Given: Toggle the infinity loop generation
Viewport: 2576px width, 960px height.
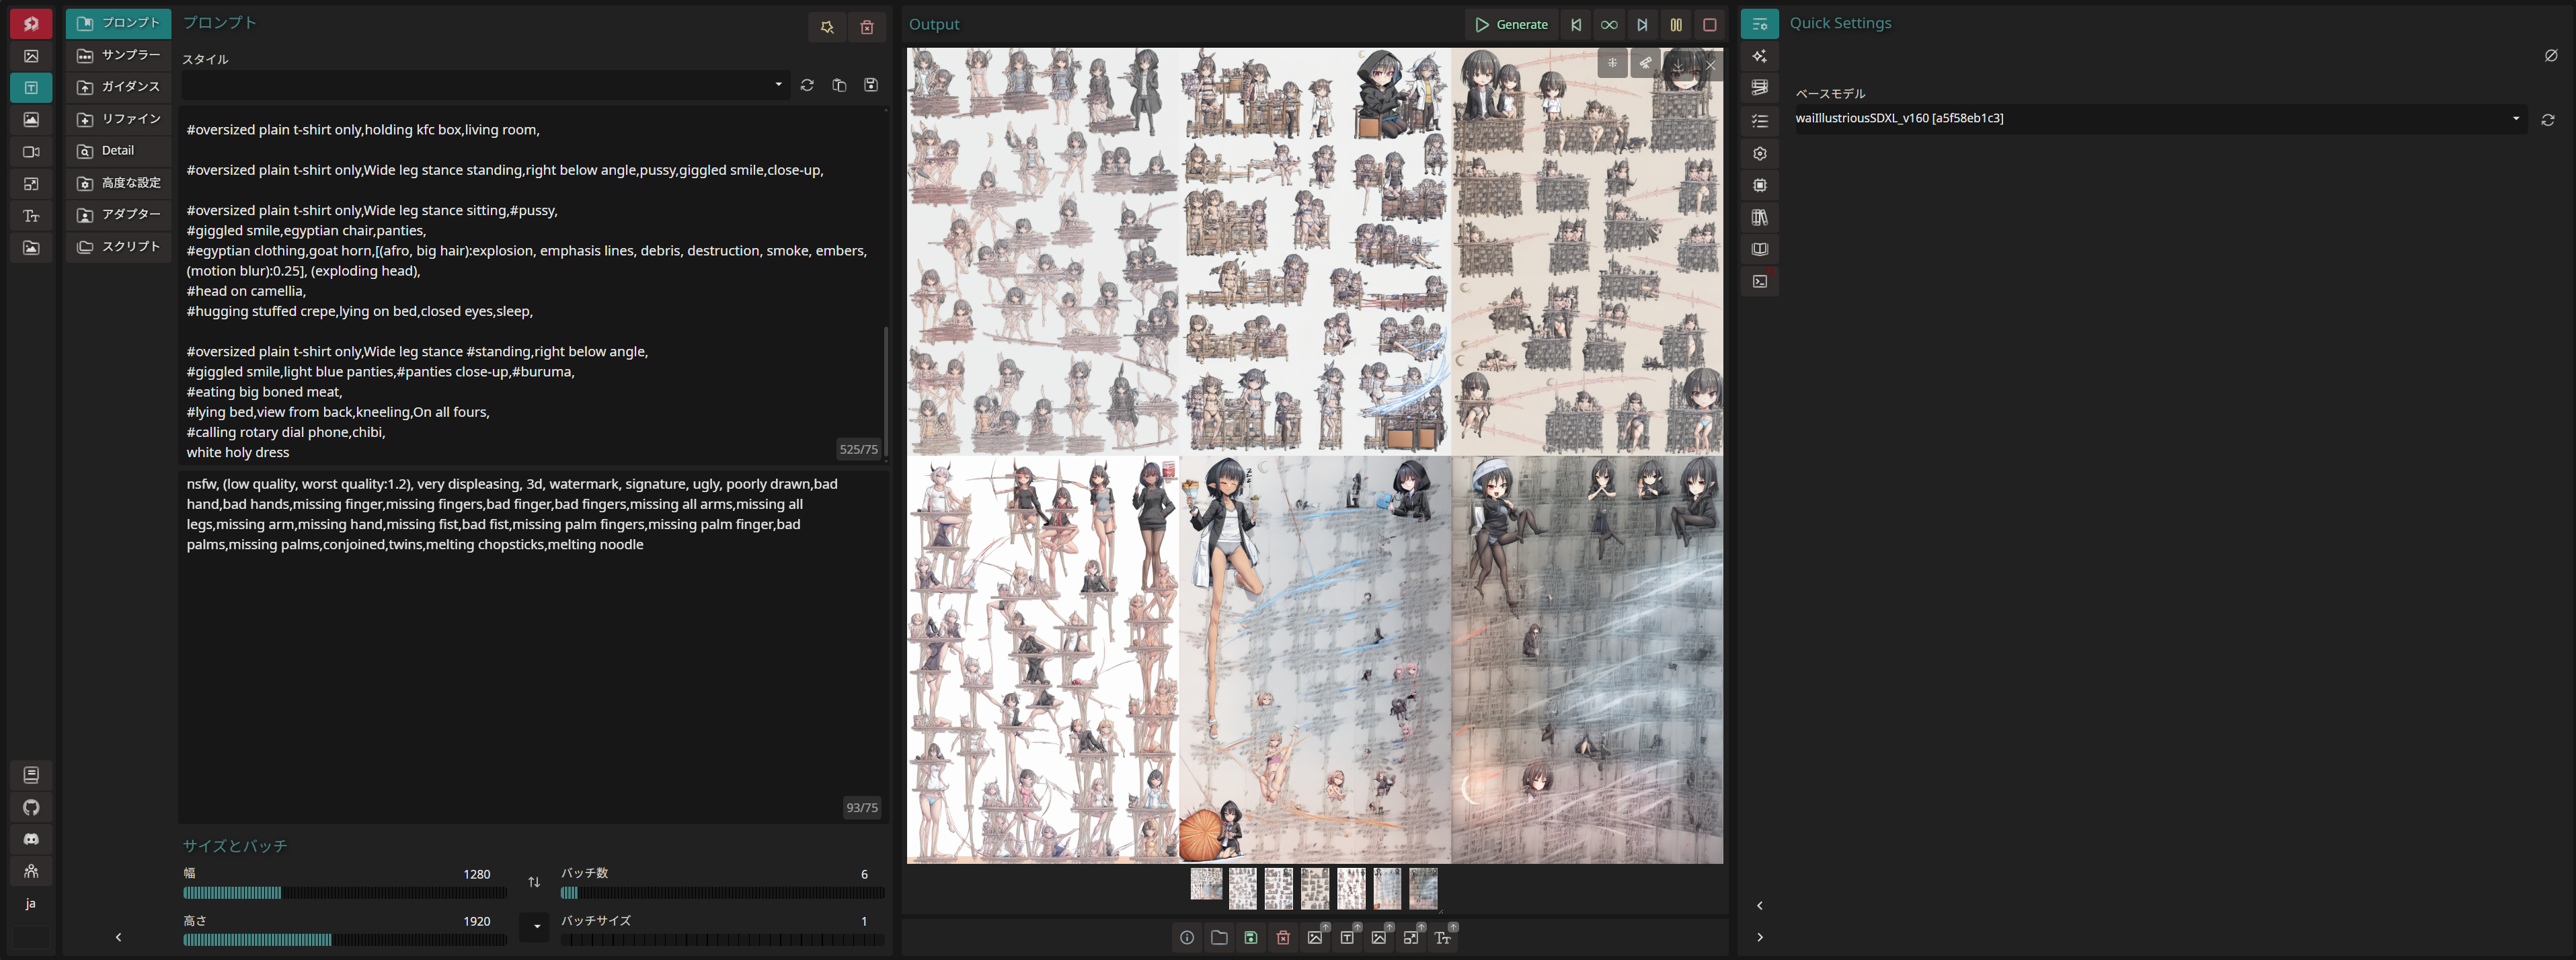Looking at the screenshot, I should (x=1609, y=25).
